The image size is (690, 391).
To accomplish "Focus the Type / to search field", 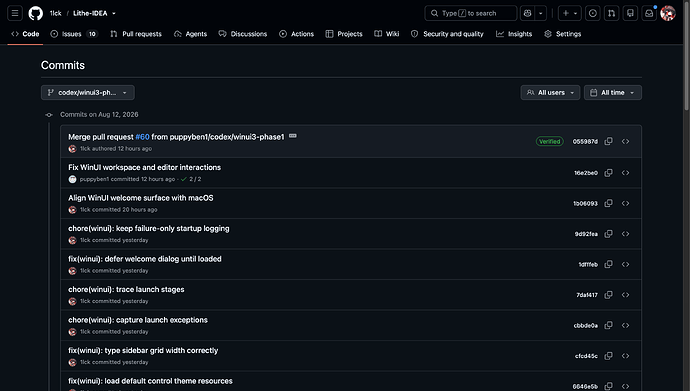I will 470,13.
